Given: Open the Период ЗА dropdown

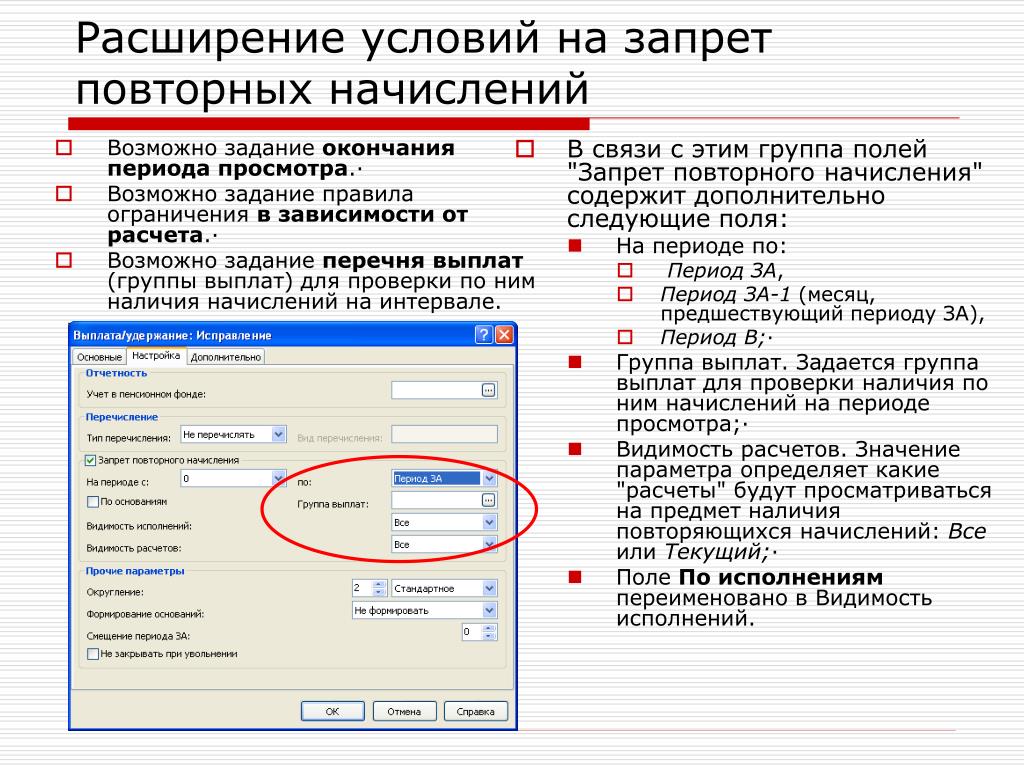Looking at the screenshot, I should (x=489, y=479).
